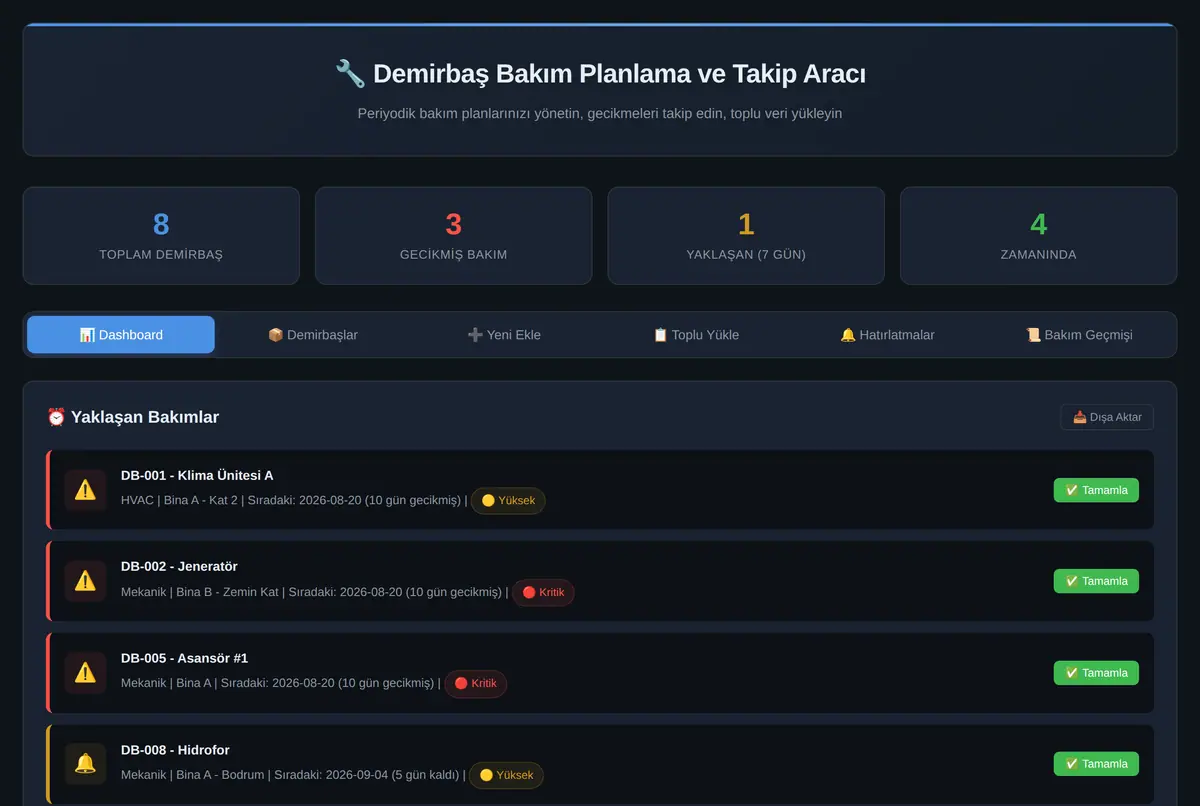1200x806 pixels.
Task: Click the Kritik priority badge on DB-002 Jeneratör
Action: 543,592
